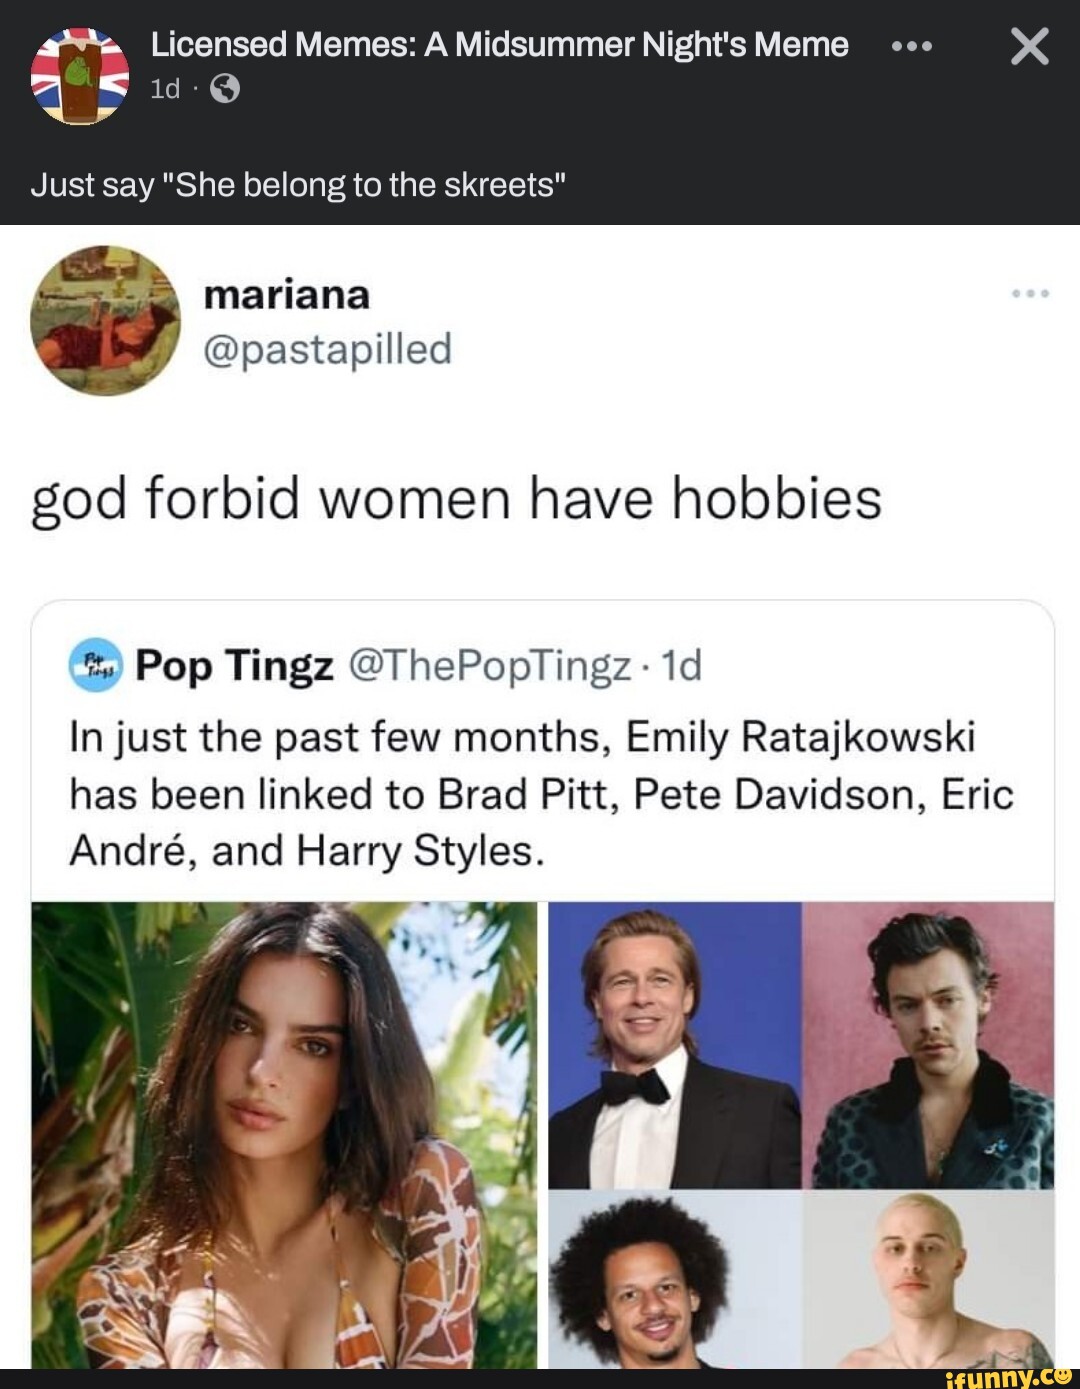Click the public globe privacy icon

tap(225, 90)
